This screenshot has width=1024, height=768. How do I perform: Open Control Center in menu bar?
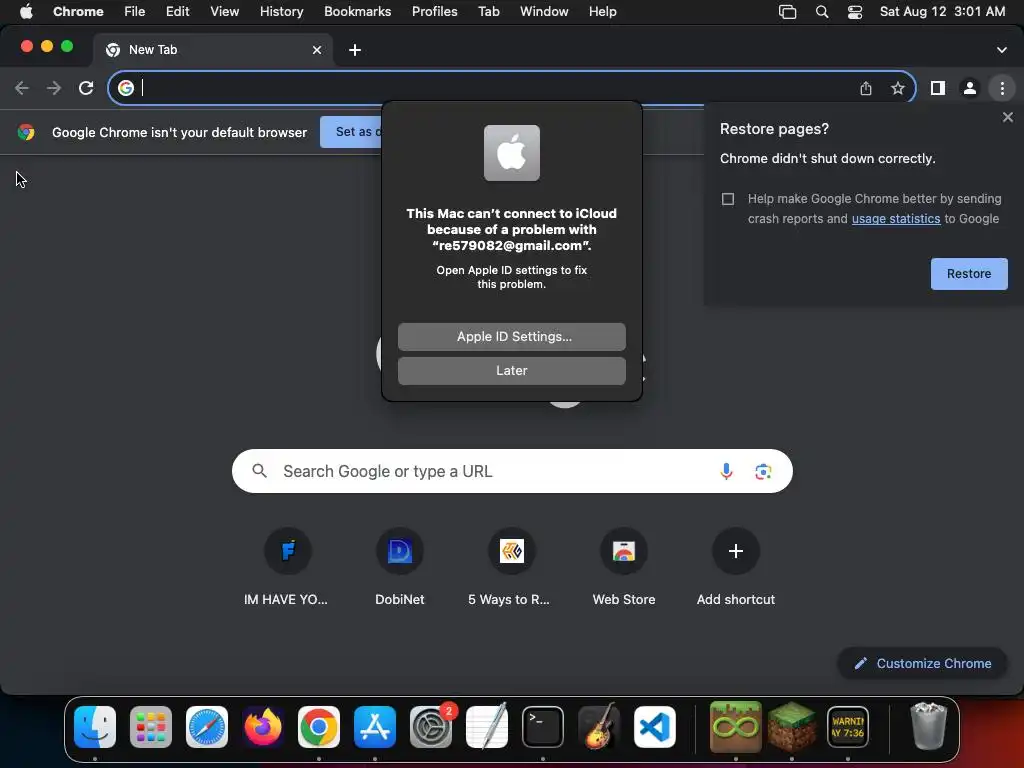pos(855,12)
